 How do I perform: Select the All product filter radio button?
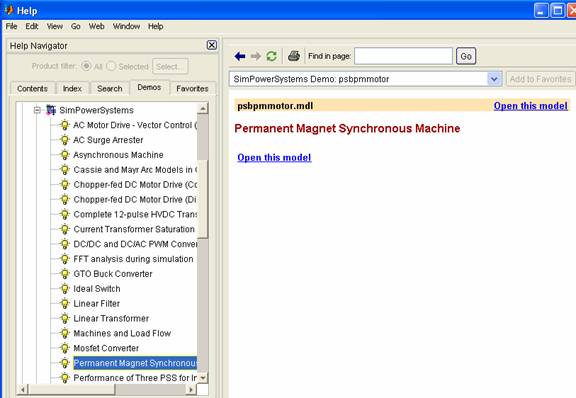86,66
